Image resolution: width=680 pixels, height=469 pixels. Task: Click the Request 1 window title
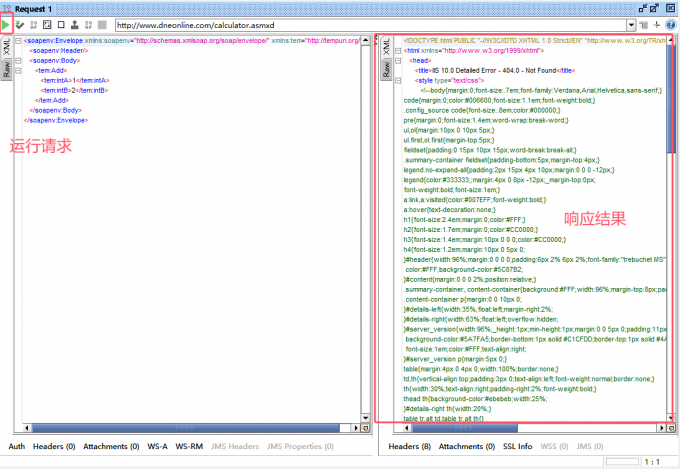click(x=33, y=9)
